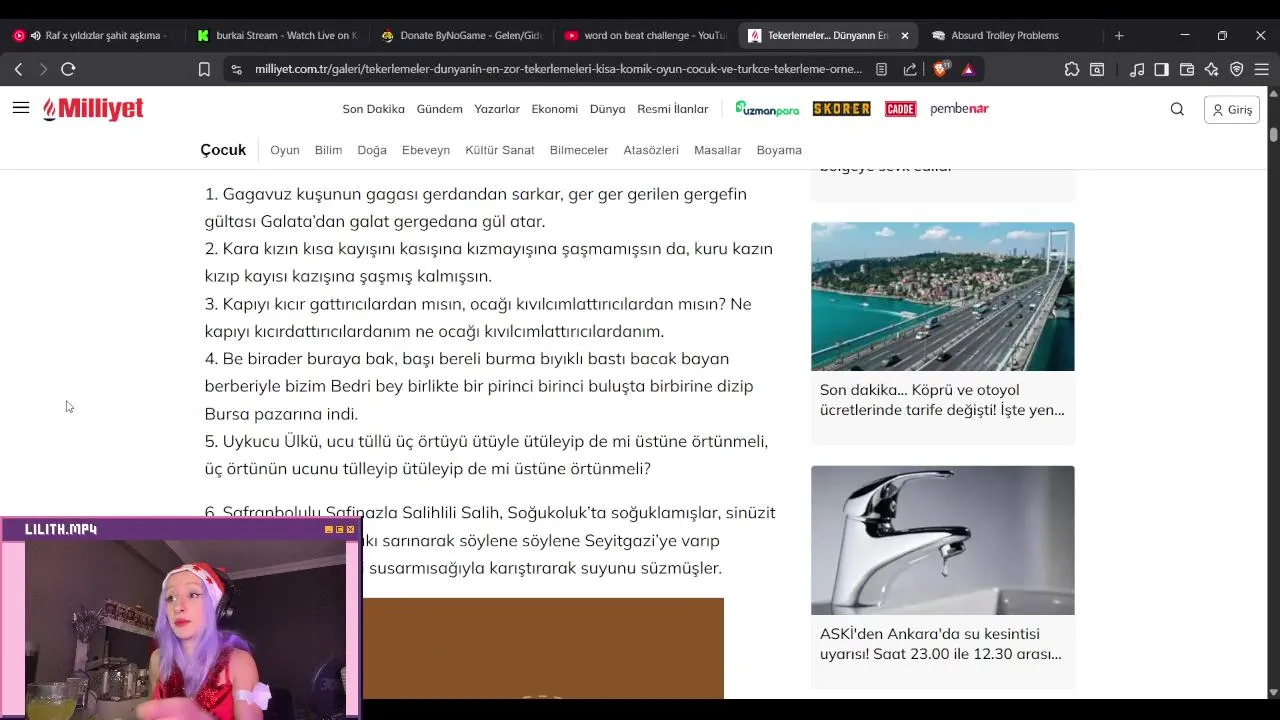Open a new browser tab

pyautogui.click(x=1119, y=35)
